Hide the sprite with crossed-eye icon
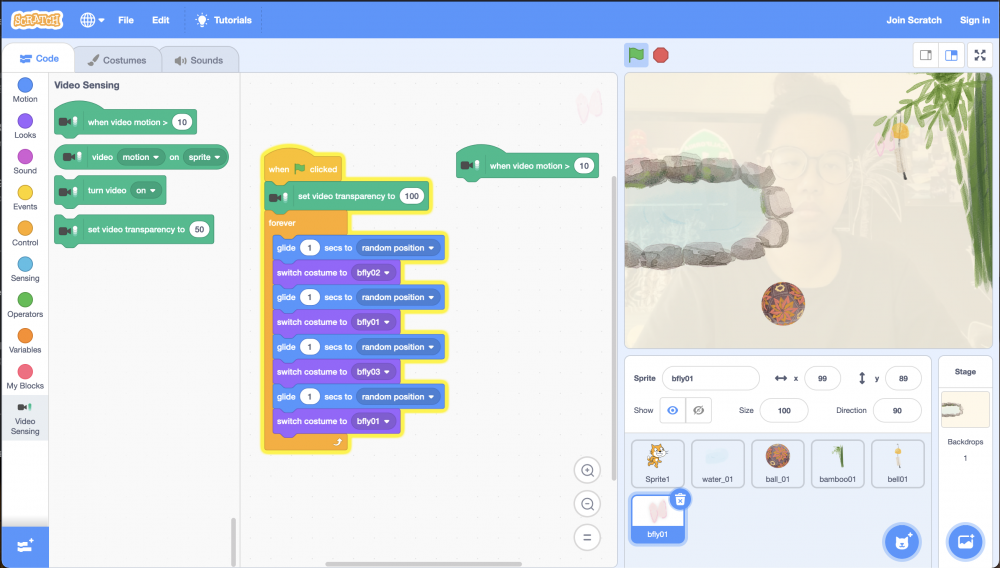Screen dimensions: 1000x568 click(x=698, y=411)
